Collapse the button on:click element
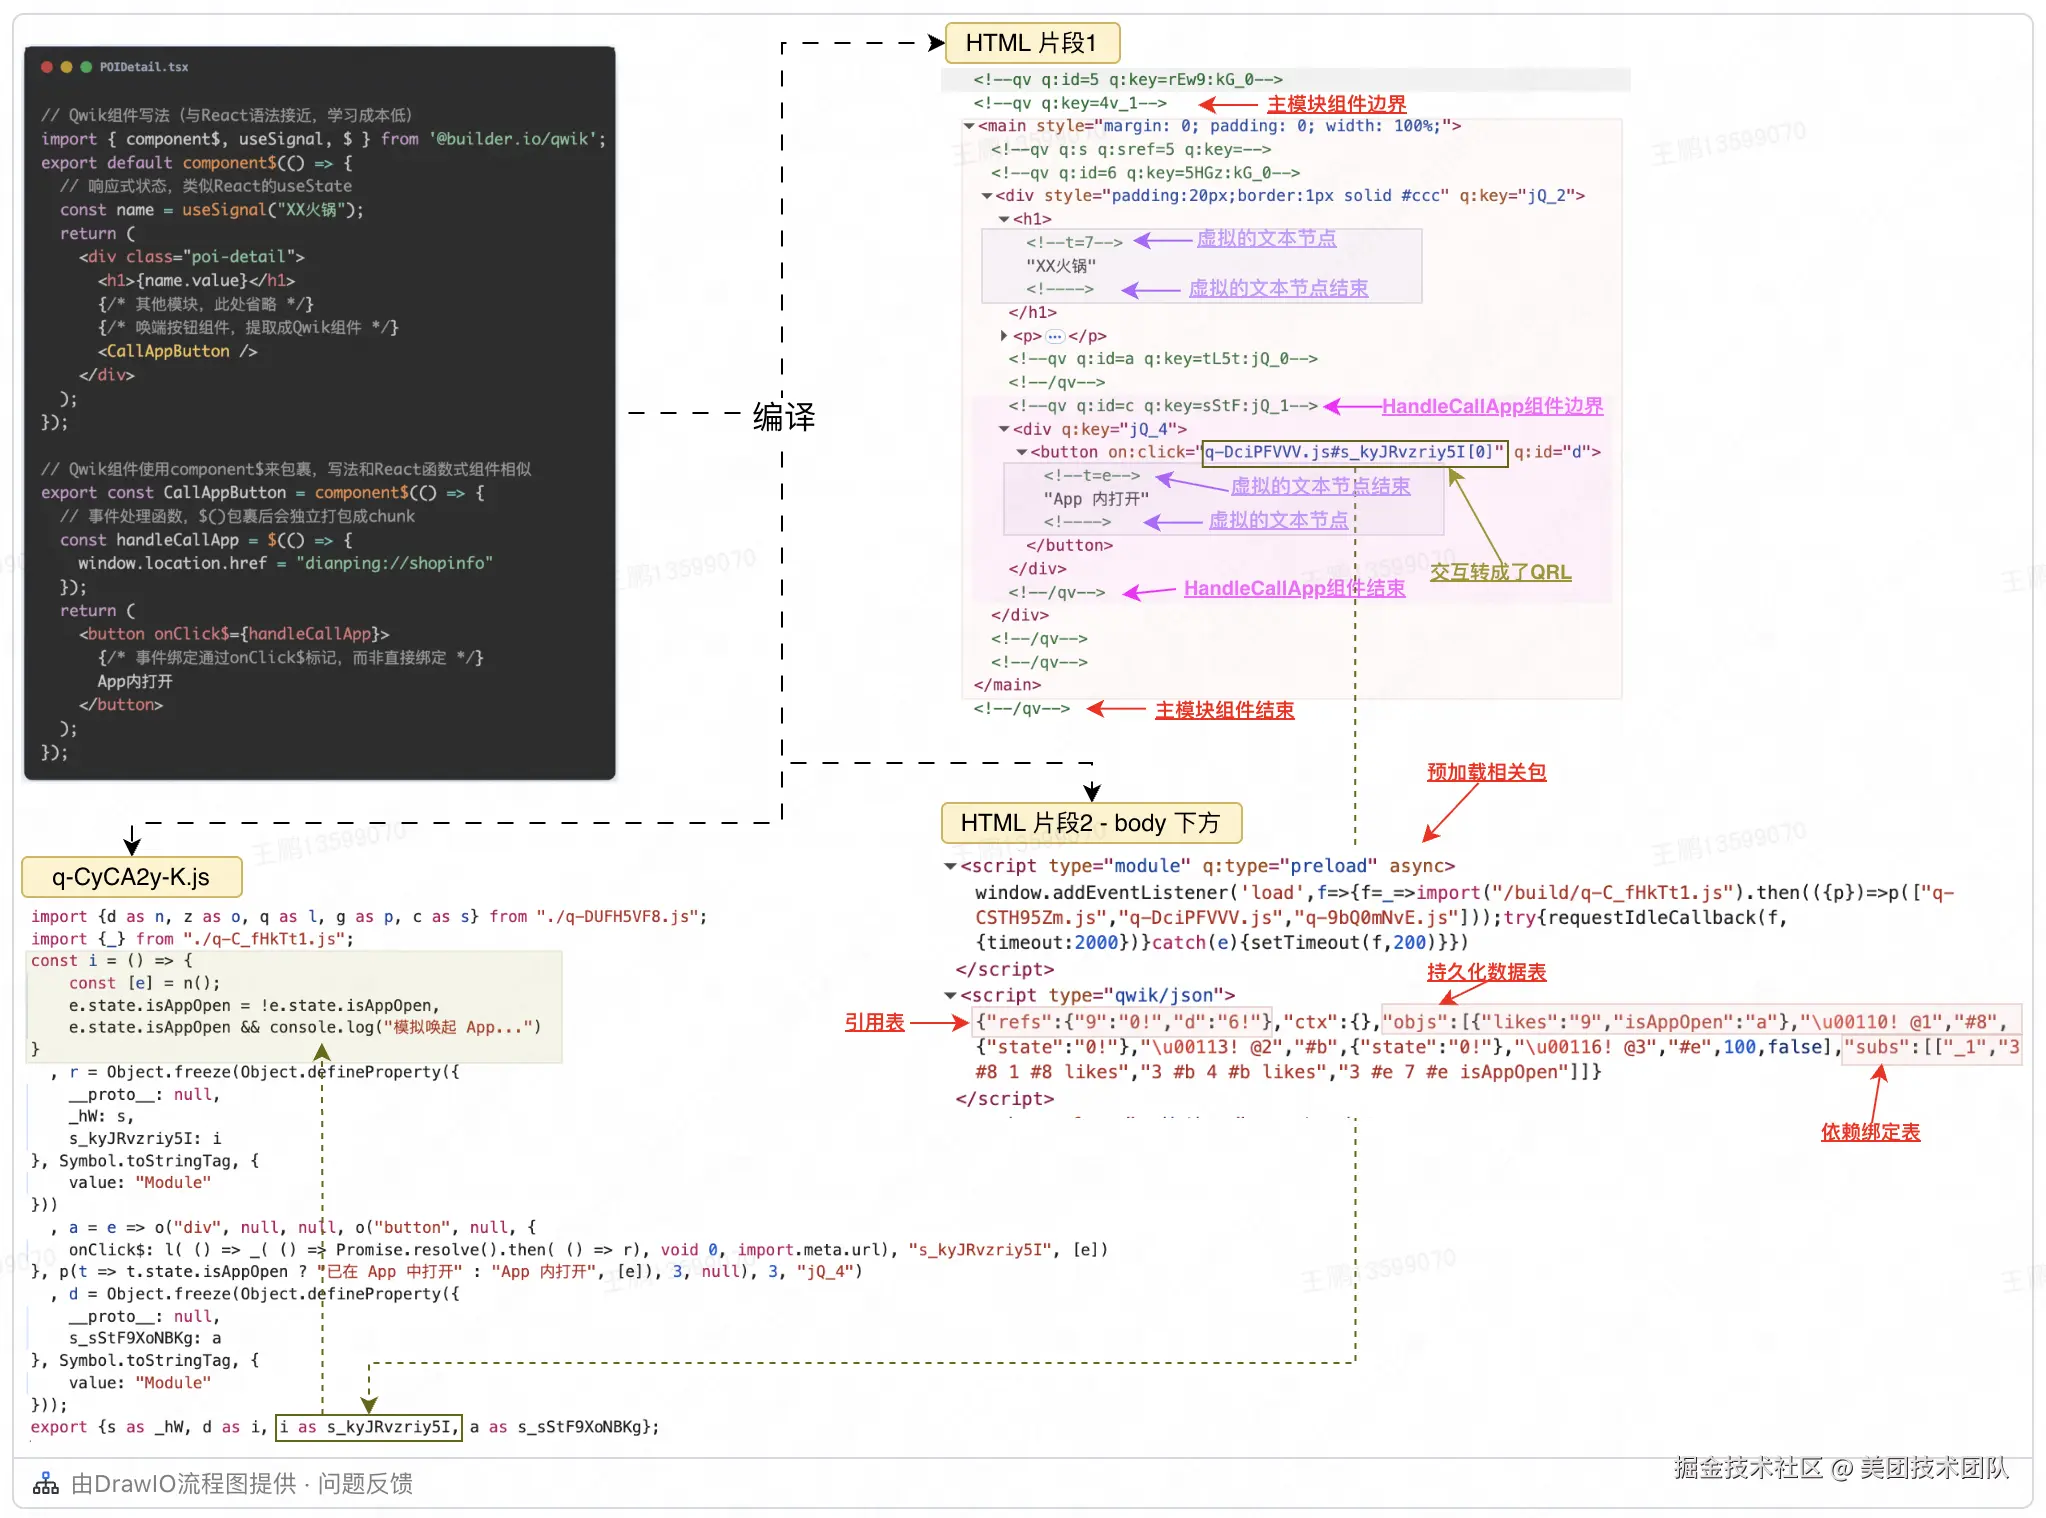Screen dimensions: 2046x1518 point(1021,452)
